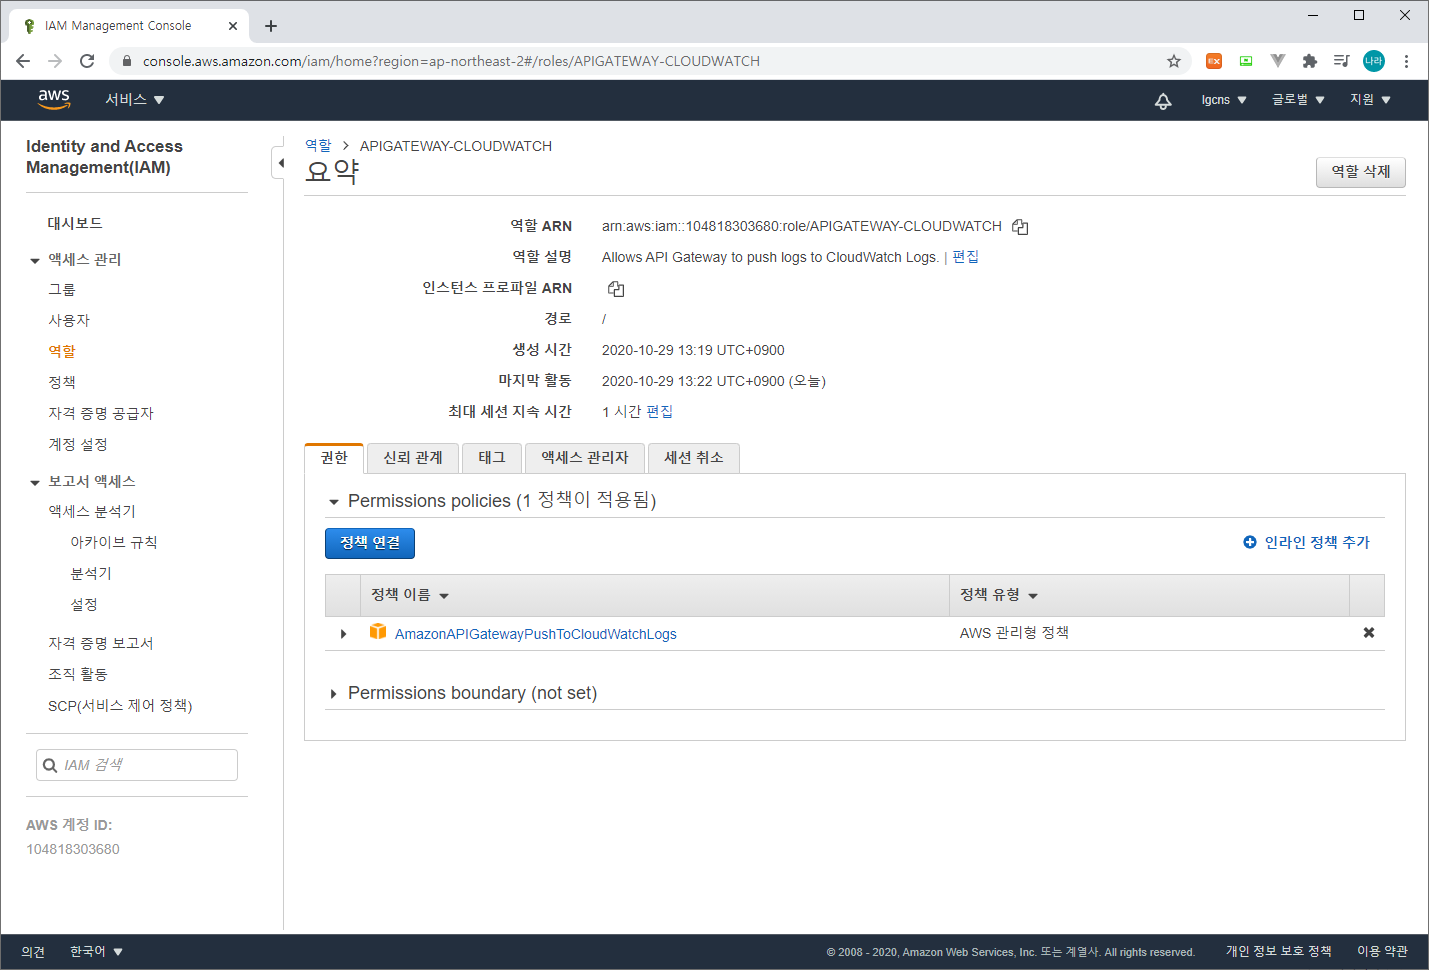Image resolution: width=1429 pixels, height=970 pixels.
Task: Open the Chrome profile avatar
Action: pyautogui.click(x=1374, y=61)
